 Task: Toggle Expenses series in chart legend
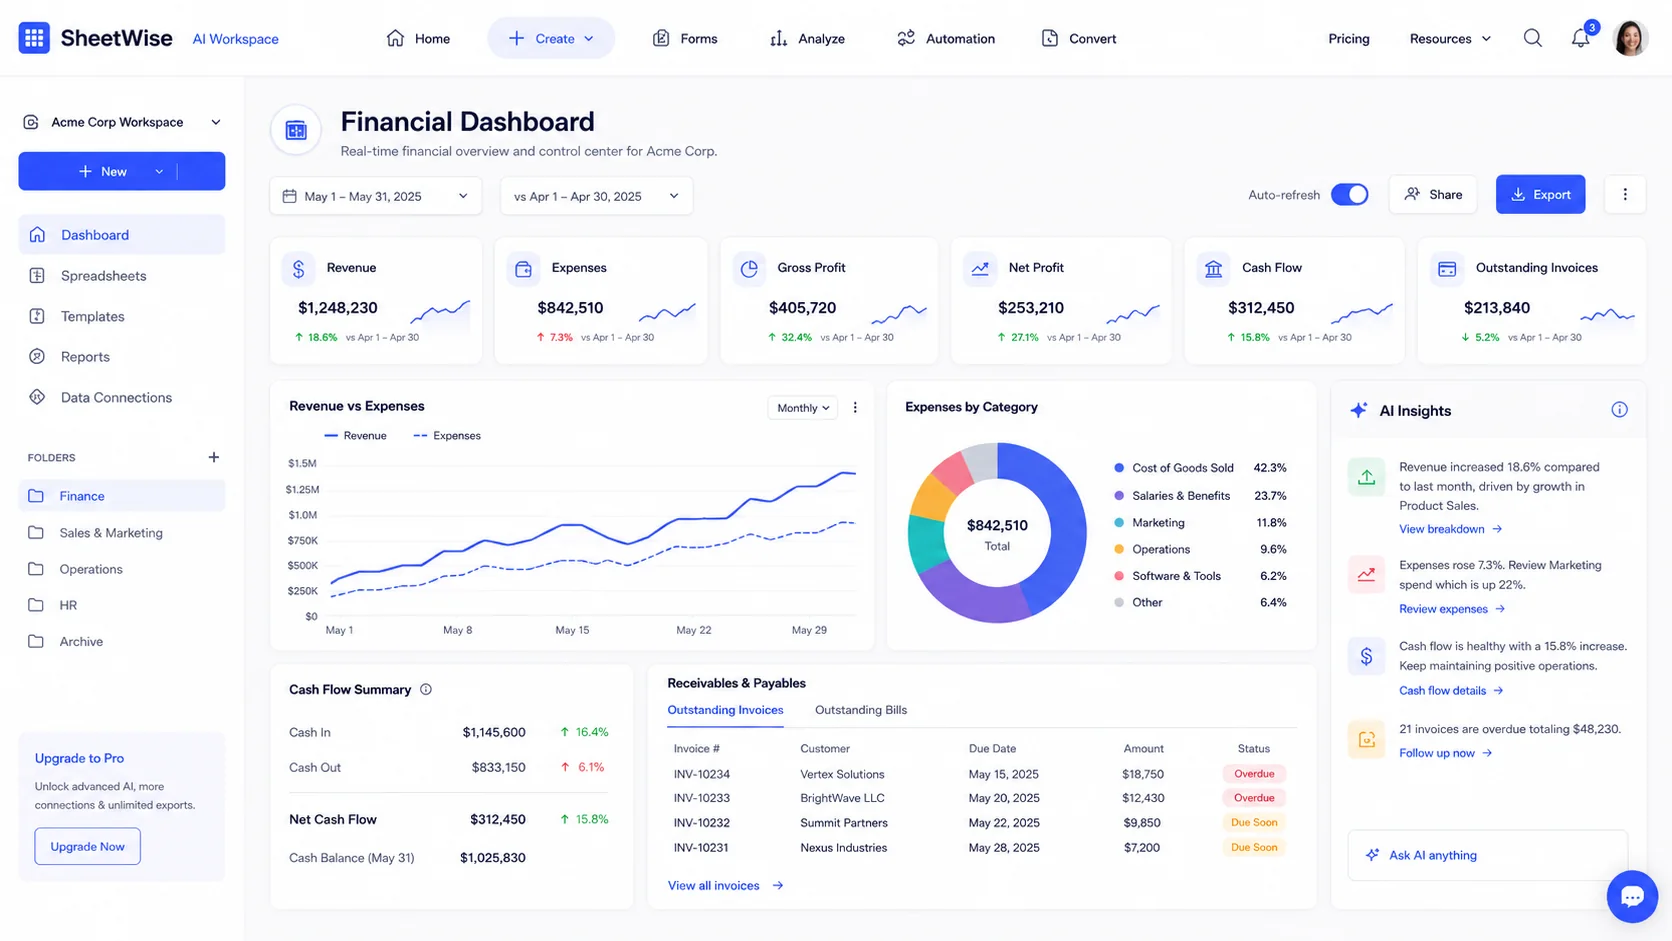tap(447, 436)
